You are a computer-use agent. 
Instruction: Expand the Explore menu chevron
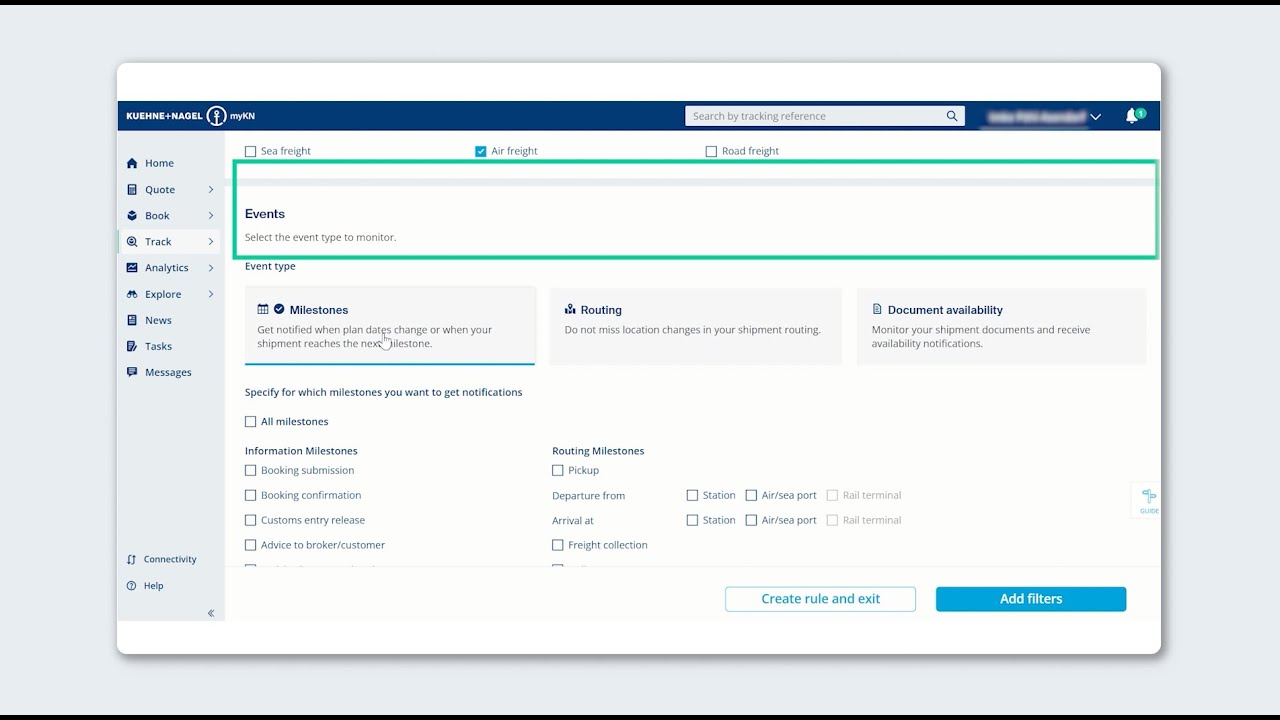211,294
